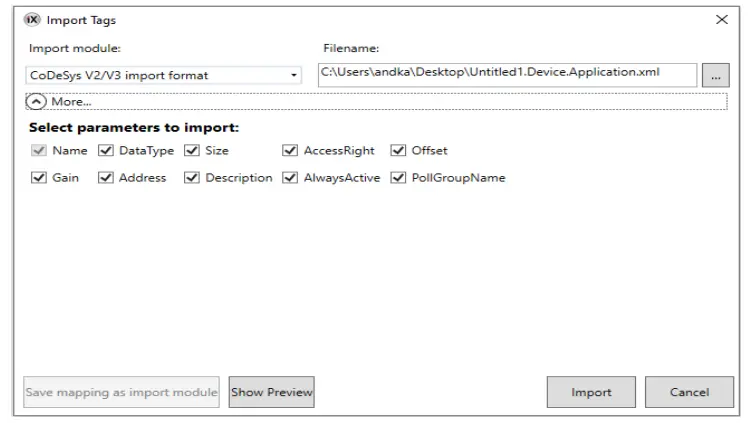Close the Import Tags window
Screen dimensions: 752x423
(x=722, y=20)
